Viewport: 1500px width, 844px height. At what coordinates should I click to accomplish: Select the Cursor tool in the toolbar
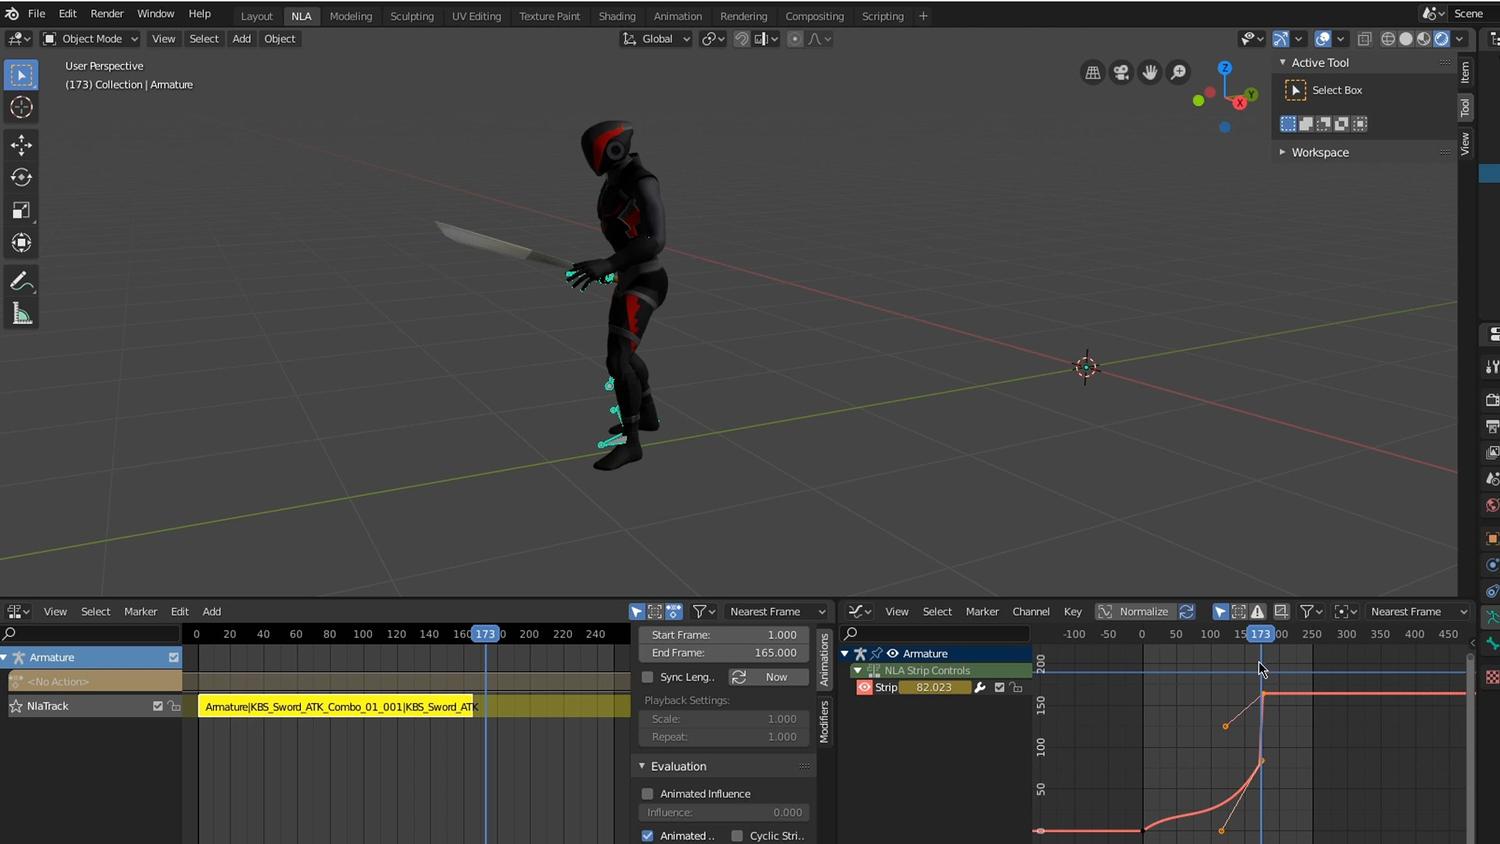click(21, 108)
